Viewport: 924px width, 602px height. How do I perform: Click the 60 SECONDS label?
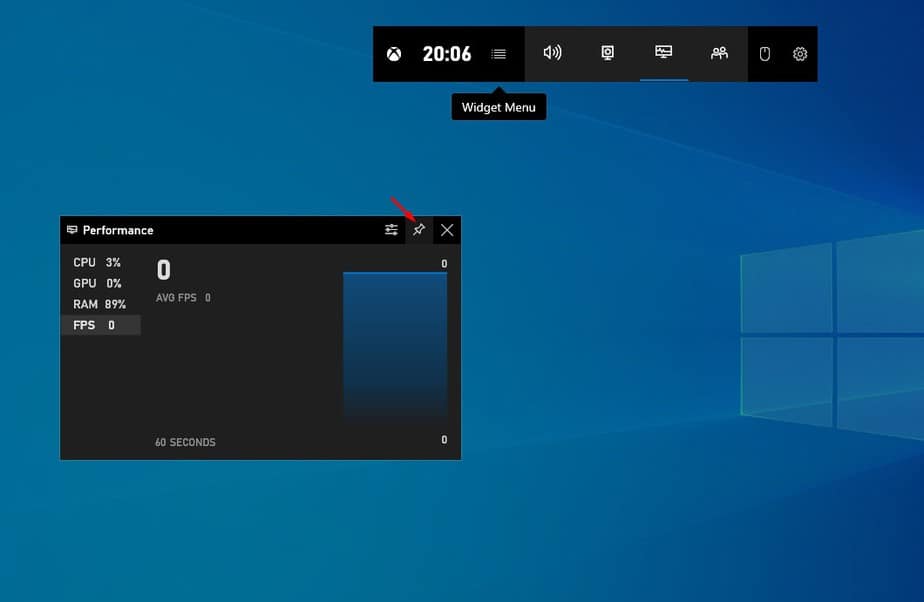[x=185, y=442]
